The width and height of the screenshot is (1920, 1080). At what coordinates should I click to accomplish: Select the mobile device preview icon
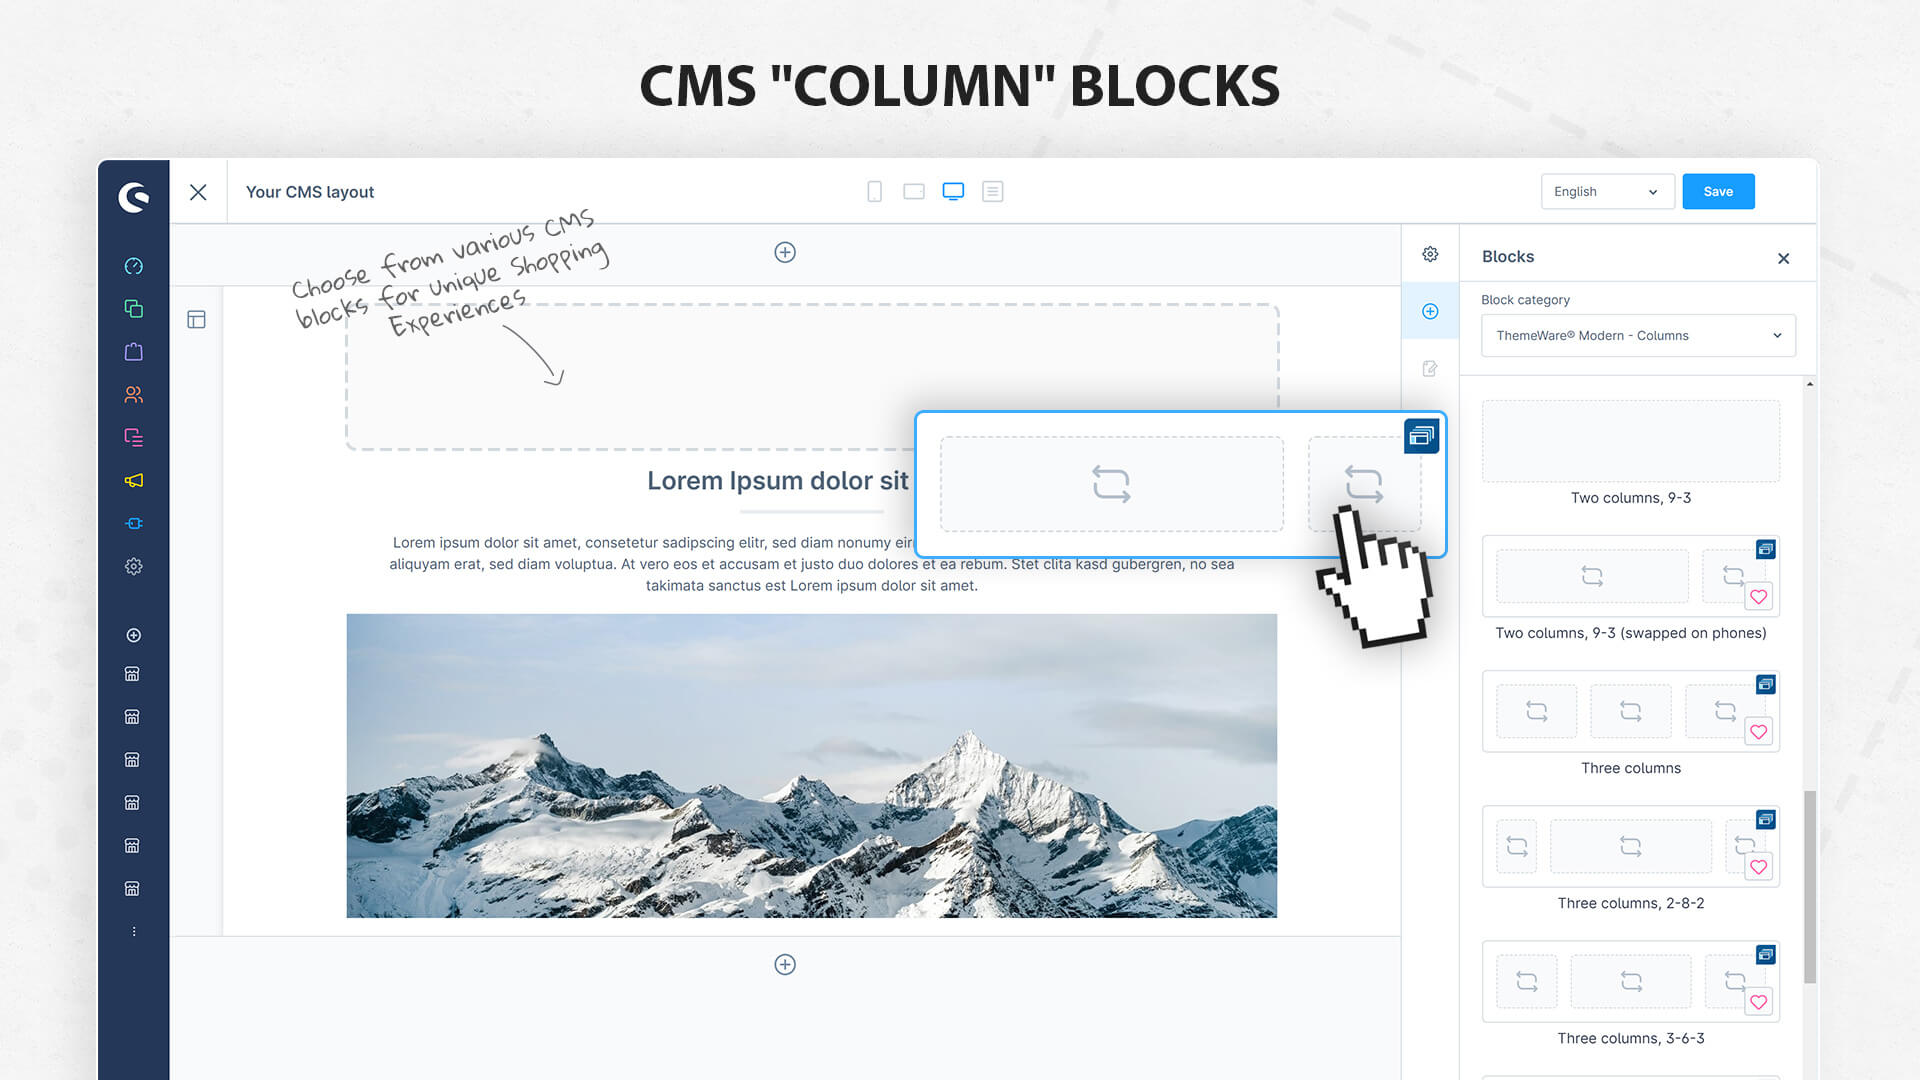coord(873,191)
